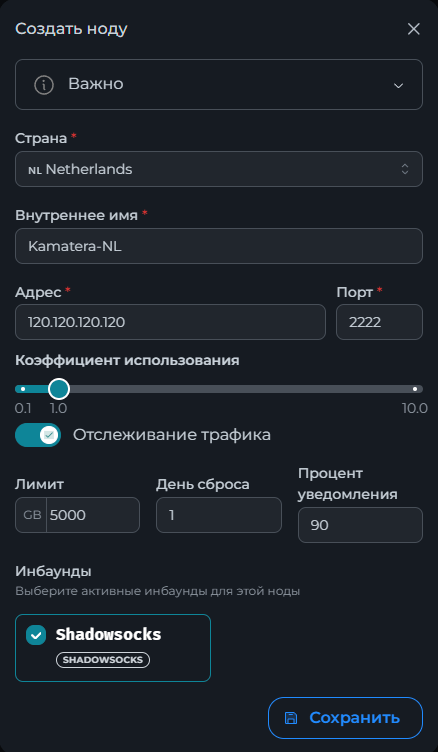Screen dimensions: 438x752
Task: Click the Процент уведомления field
Action: (x=360, y=525)
